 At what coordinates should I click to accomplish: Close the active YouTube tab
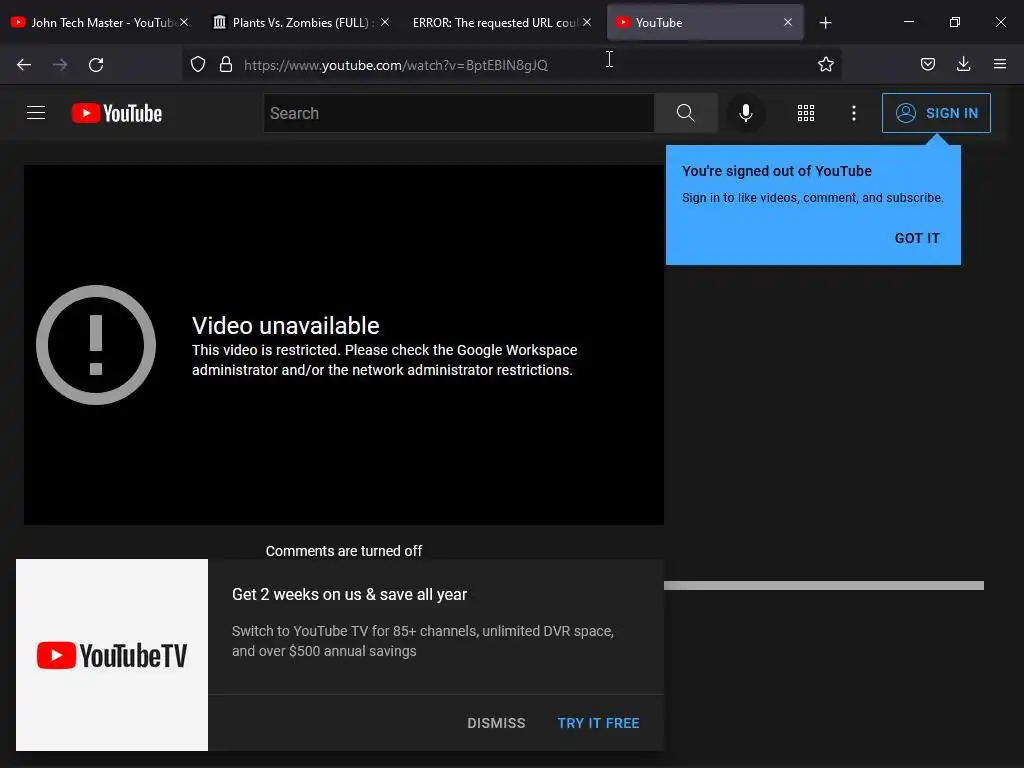pos(788,22)
